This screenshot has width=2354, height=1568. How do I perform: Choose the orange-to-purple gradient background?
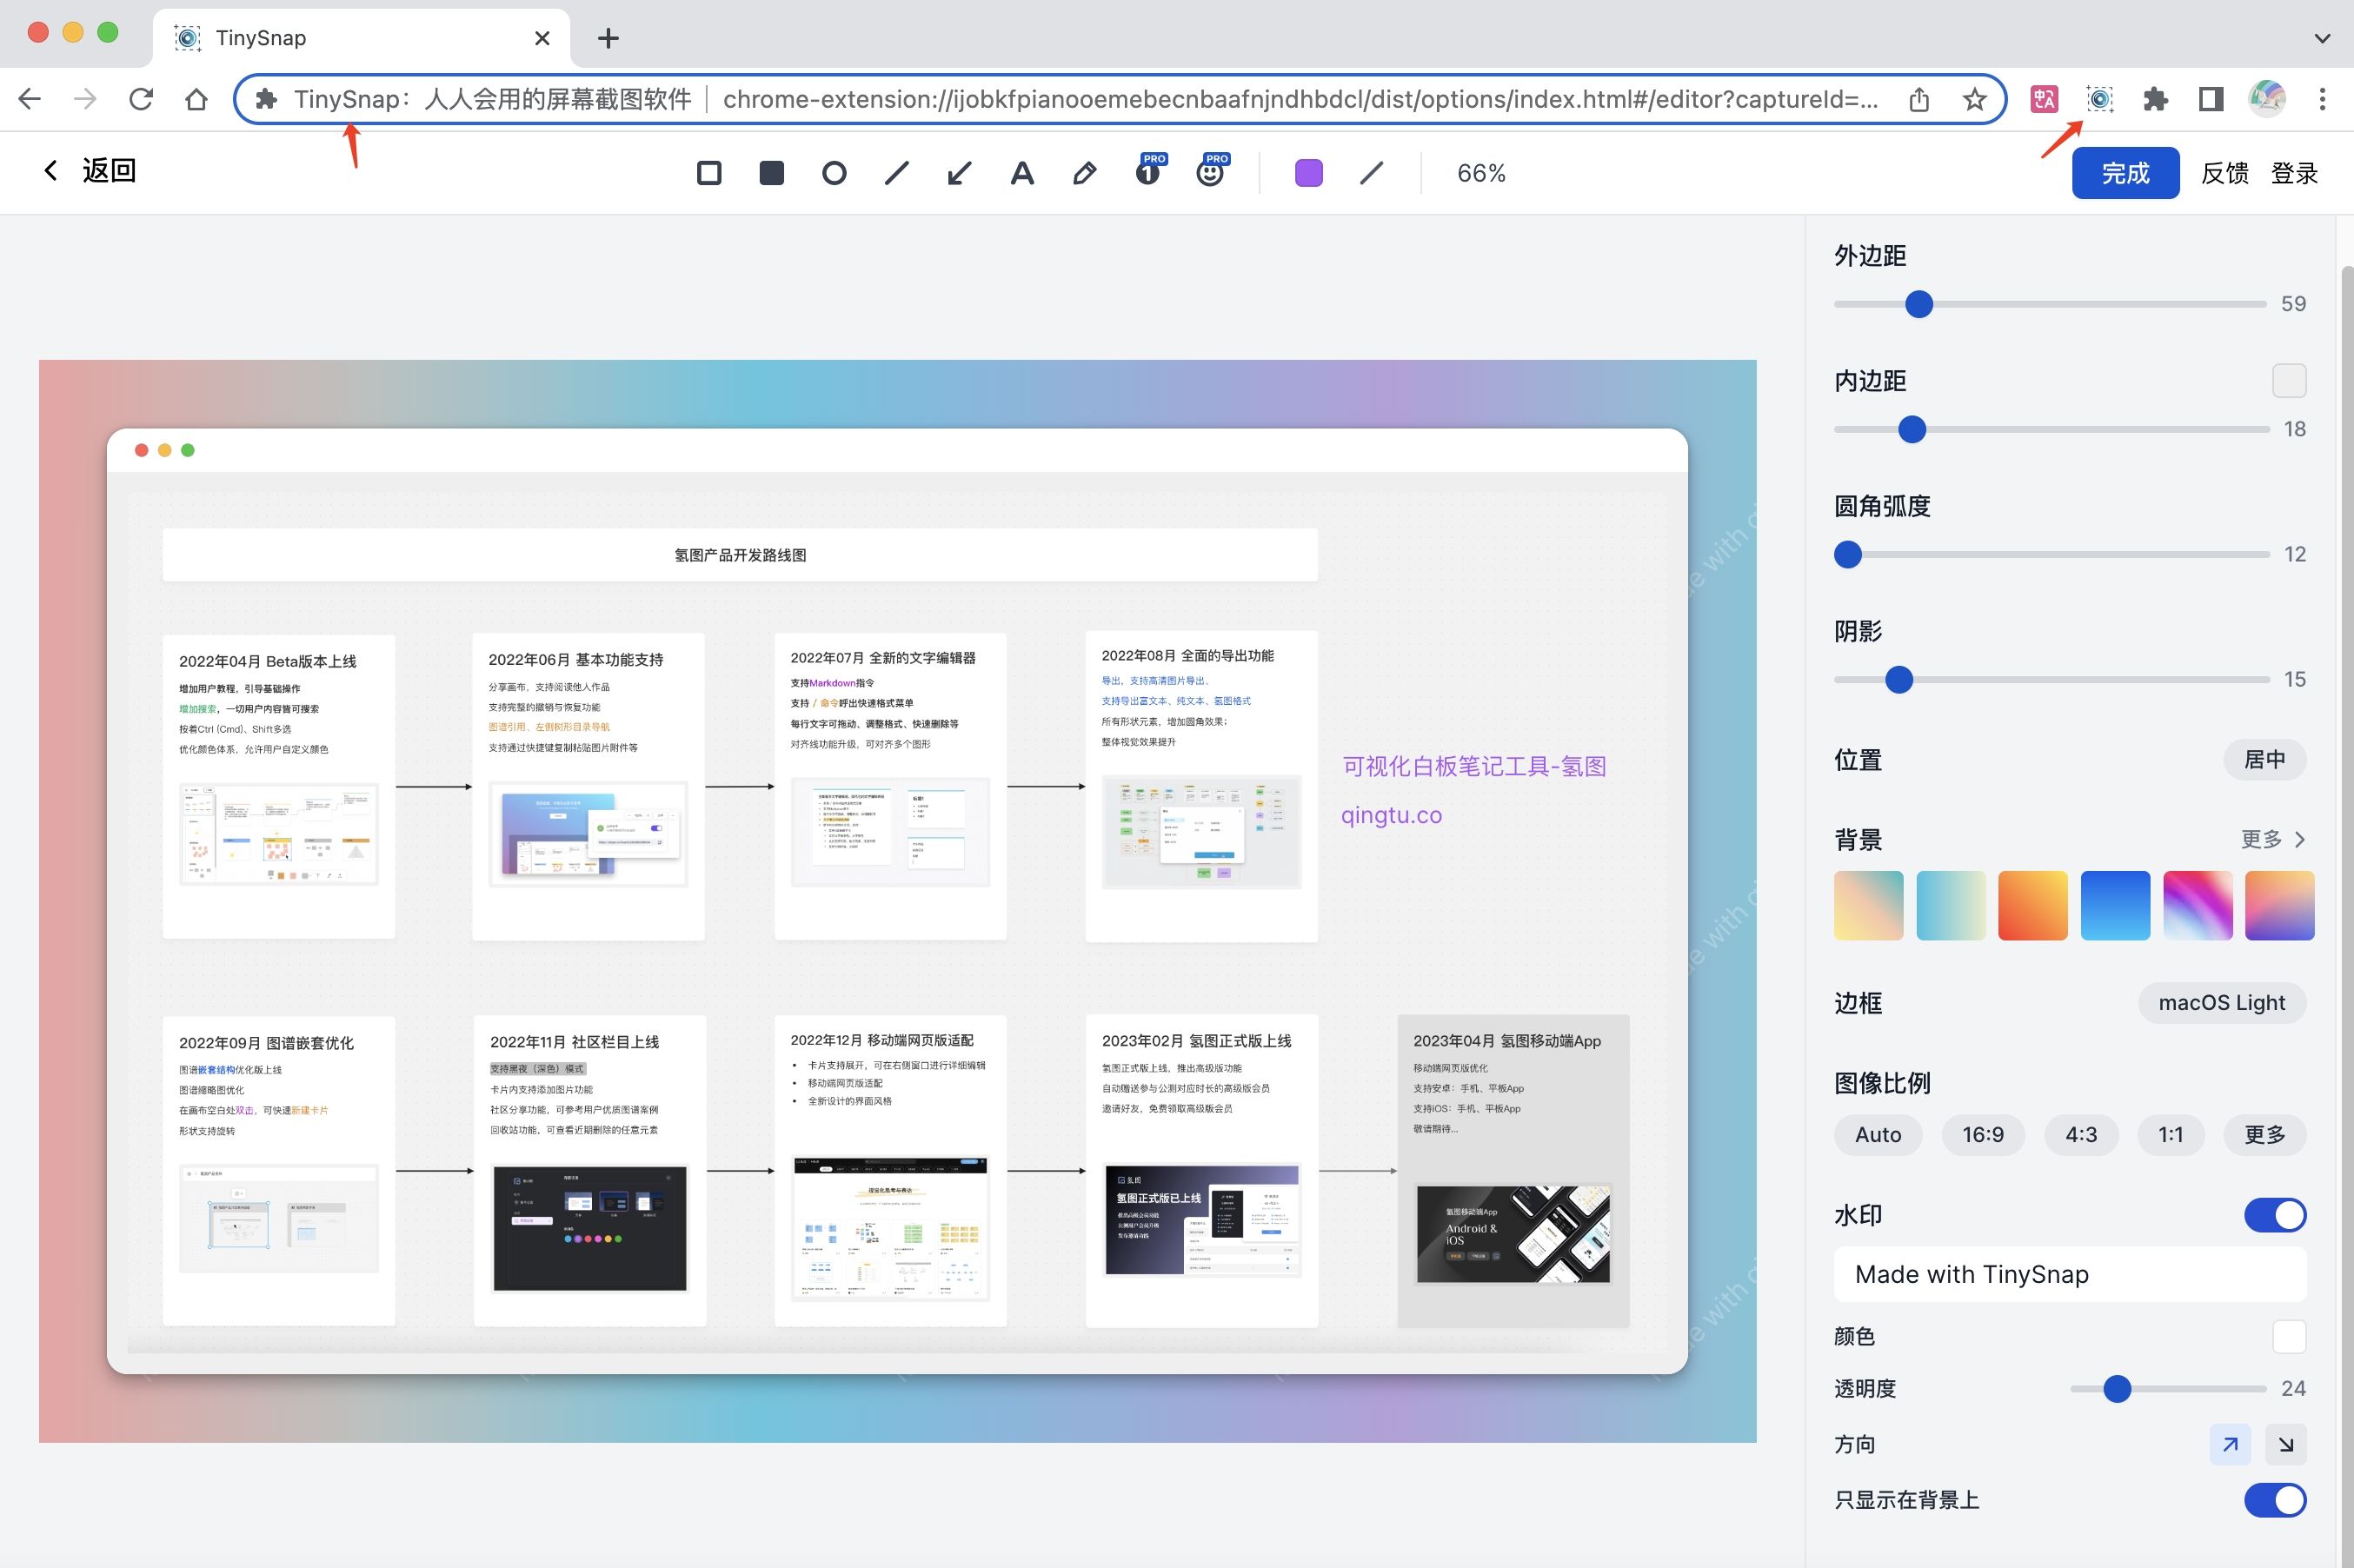(x=2279, y=905)
